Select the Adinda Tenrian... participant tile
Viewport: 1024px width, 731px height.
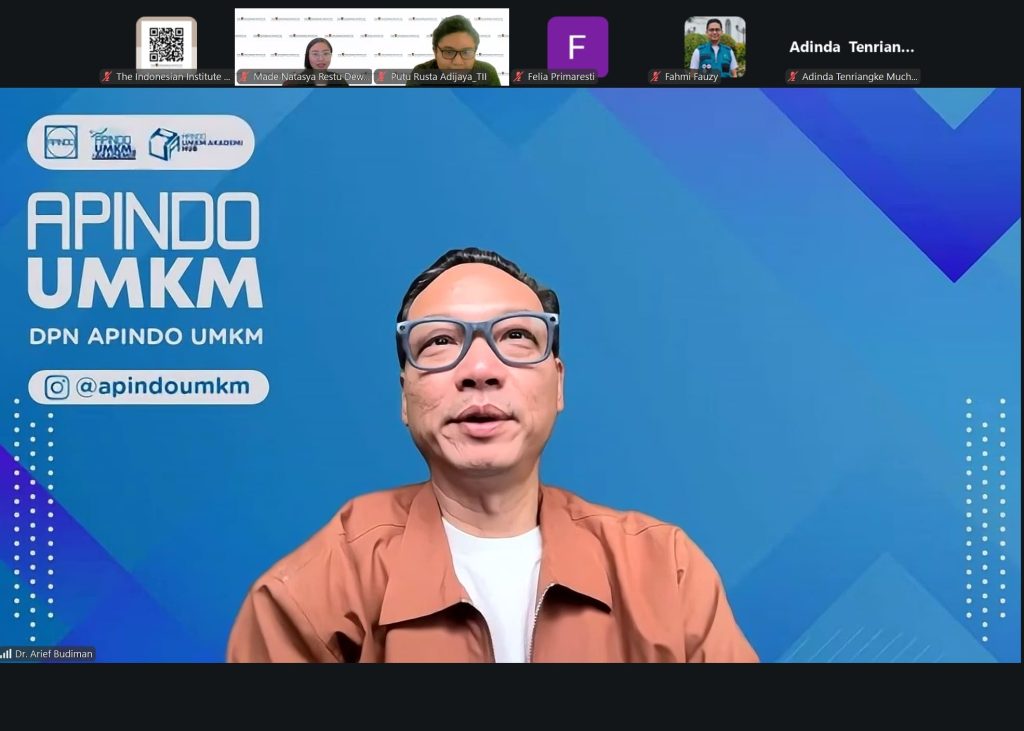point(851,47)
